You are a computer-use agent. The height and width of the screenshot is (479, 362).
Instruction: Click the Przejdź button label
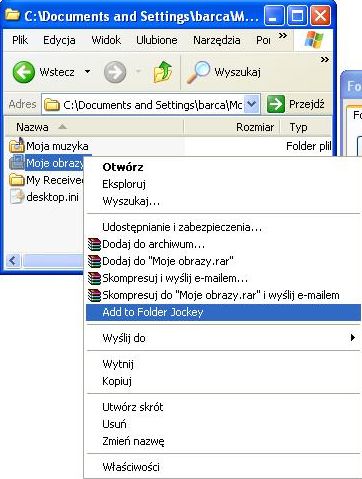(307, 105)
